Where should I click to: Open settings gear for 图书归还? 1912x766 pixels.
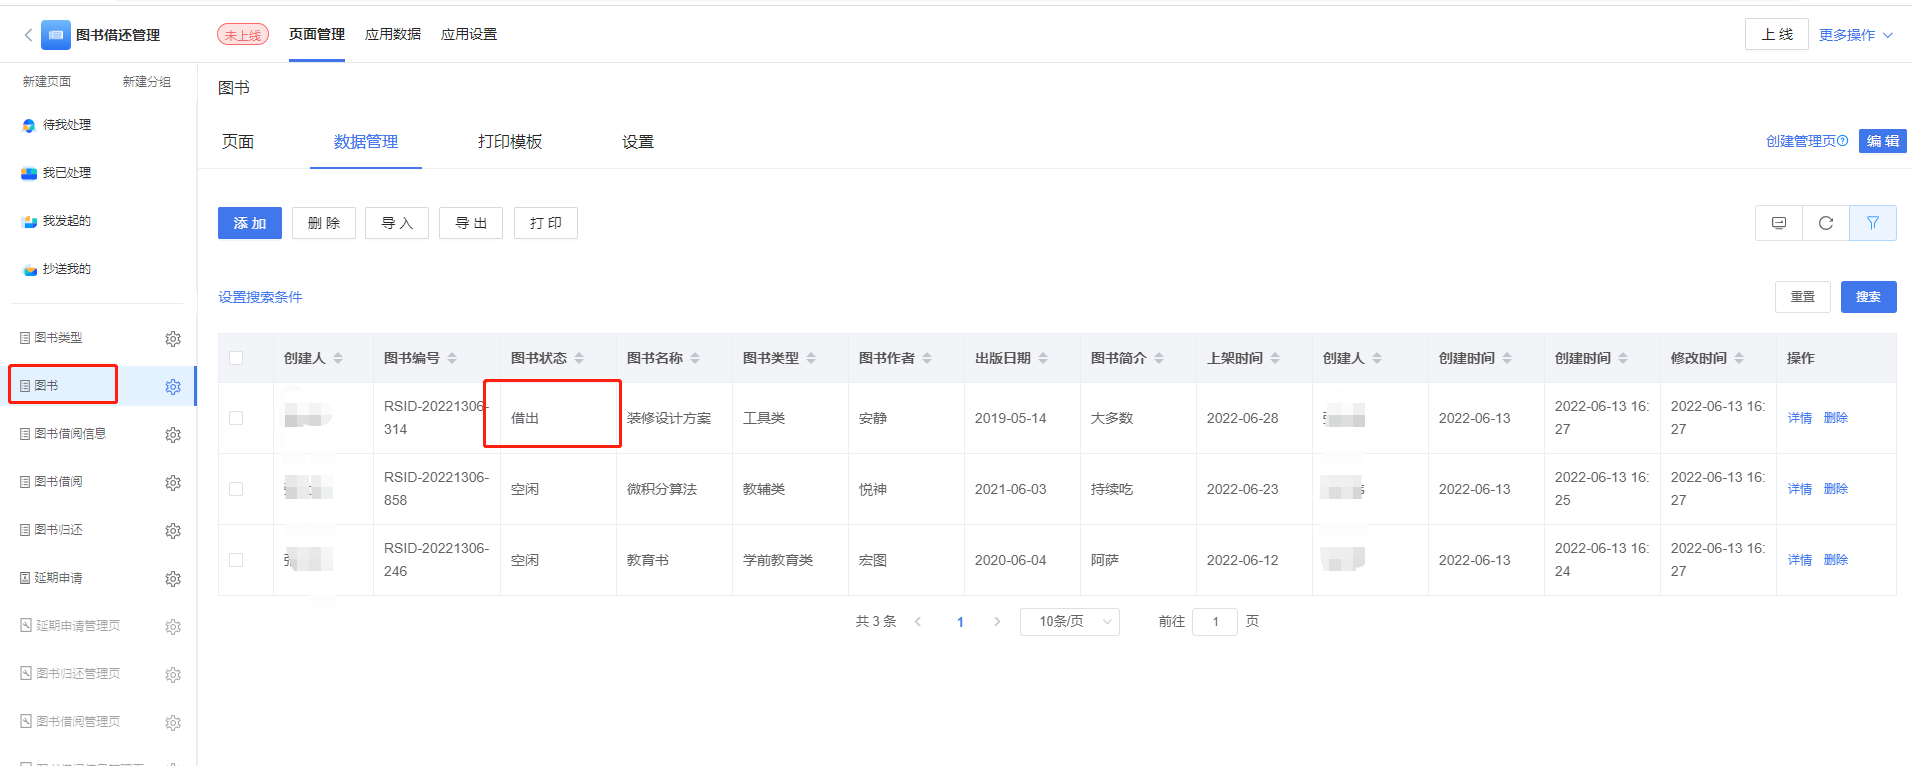[x=173, y=531]
